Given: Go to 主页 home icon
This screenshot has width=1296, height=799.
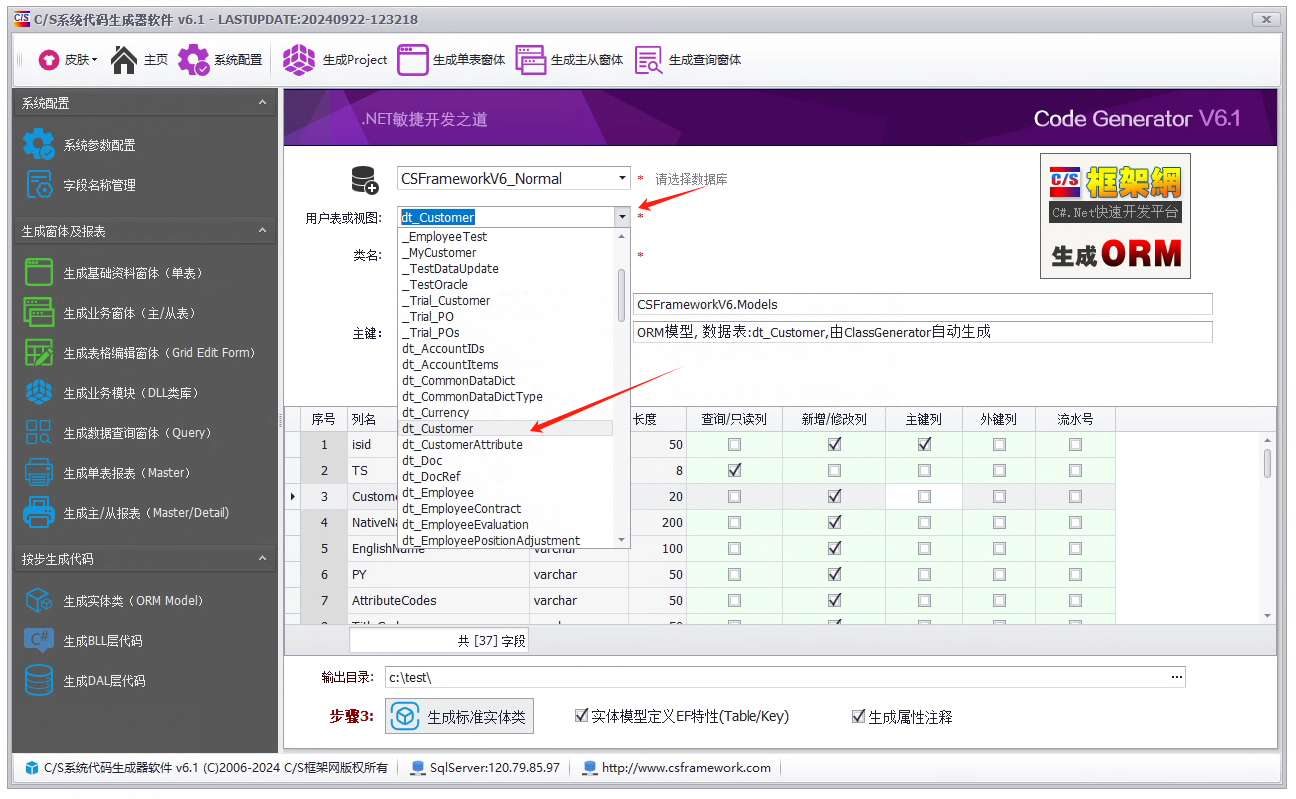Looking at the screenshot, I should point(124,60).
